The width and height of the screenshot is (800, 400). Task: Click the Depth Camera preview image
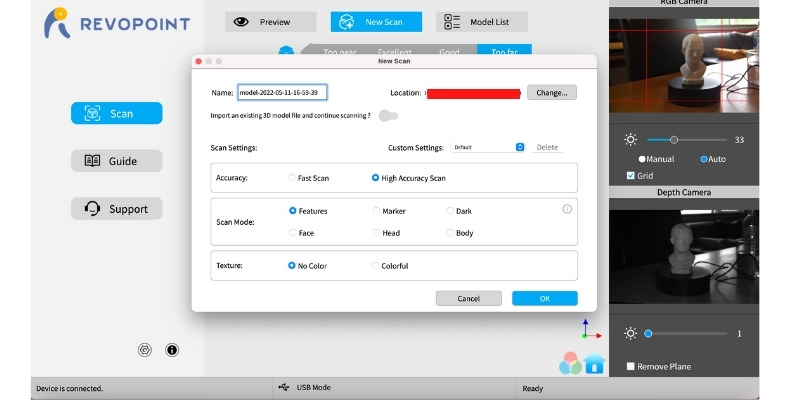tap(684, 257)
